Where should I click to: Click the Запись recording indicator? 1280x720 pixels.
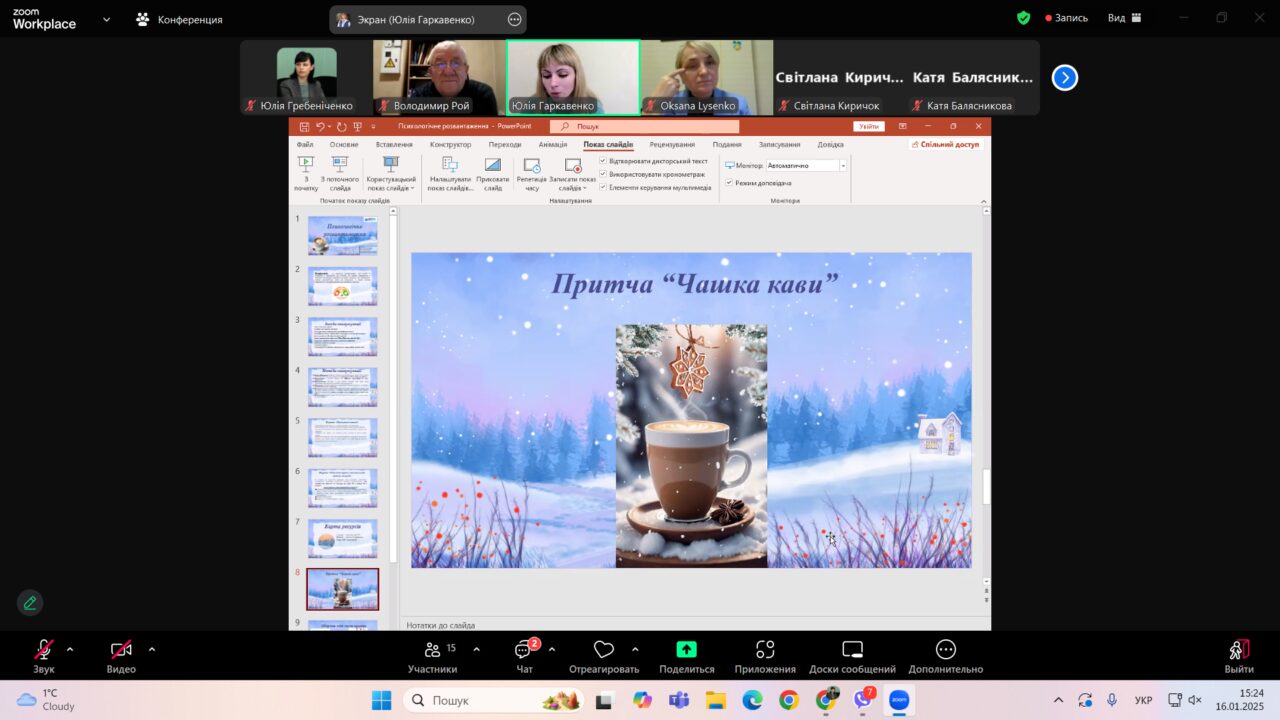coord(1067,18)
